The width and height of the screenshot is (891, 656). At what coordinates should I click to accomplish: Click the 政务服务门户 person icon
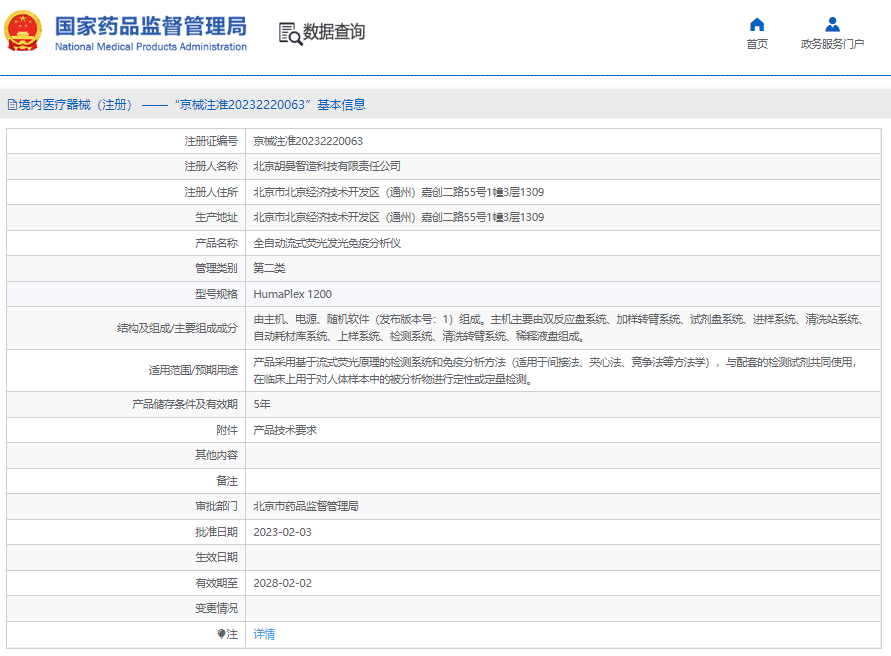pos(832,24)
